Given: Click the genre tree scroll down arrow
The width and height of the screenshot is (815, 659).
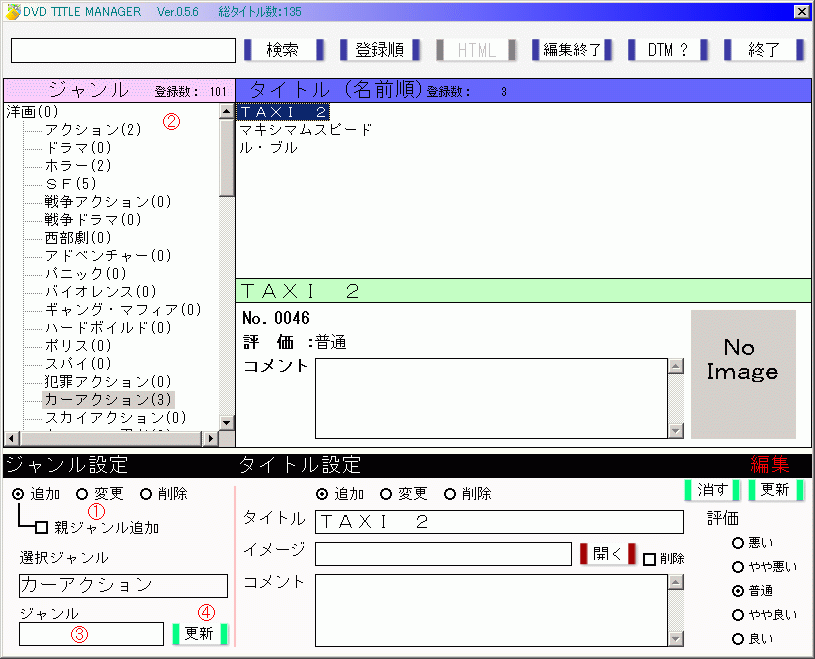Looking at the screenshot, I should [x=227, y=423].
